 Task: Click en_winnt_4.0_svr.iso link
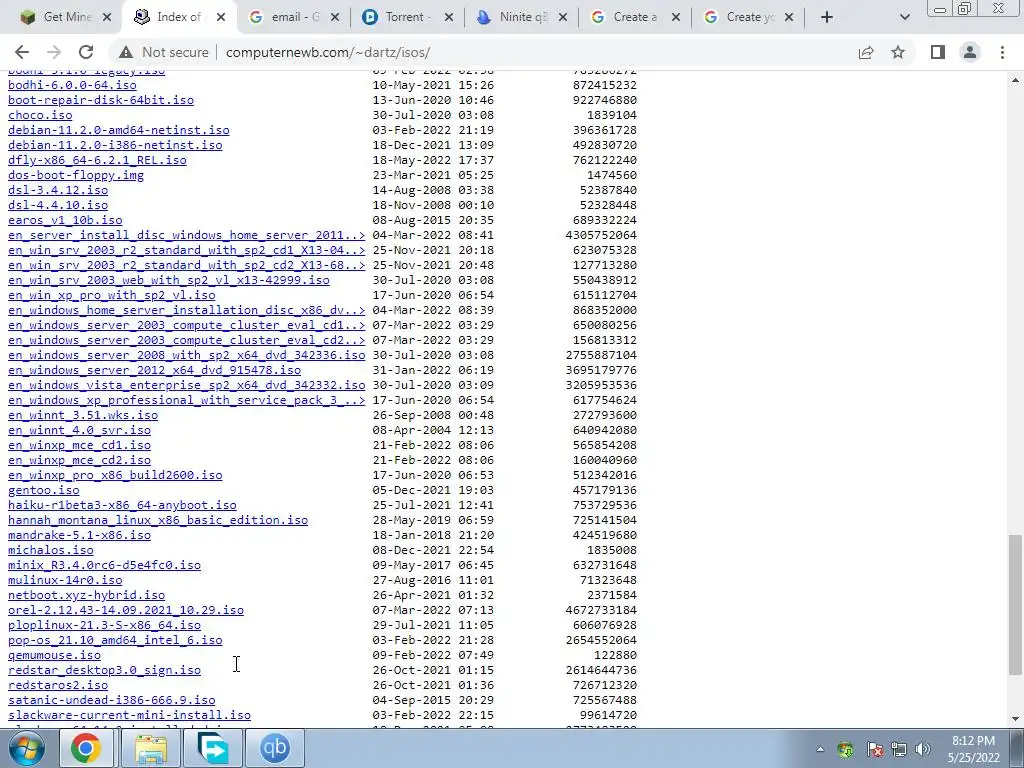click(79, 430)
